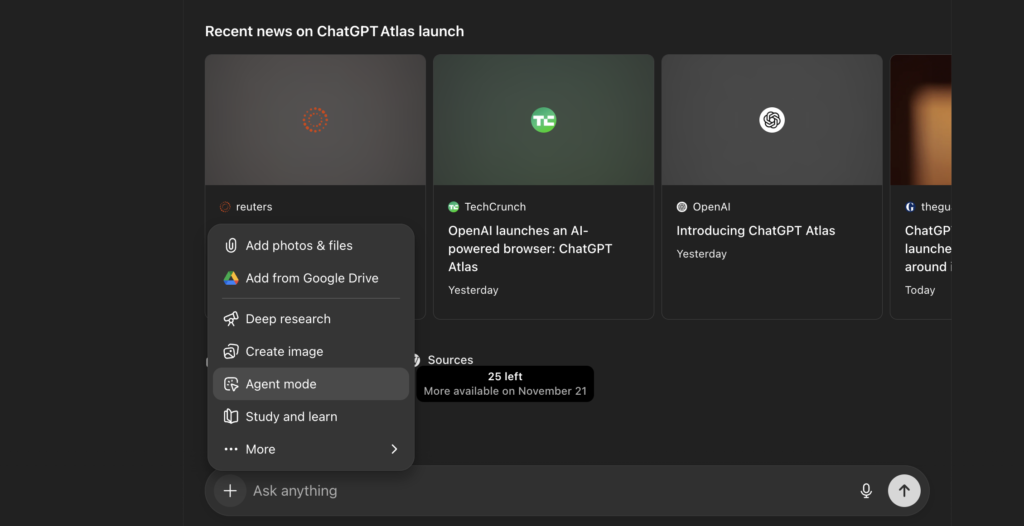
Task: Open the Introducing ChatGPT Atlas article
Action: (755, 231)
